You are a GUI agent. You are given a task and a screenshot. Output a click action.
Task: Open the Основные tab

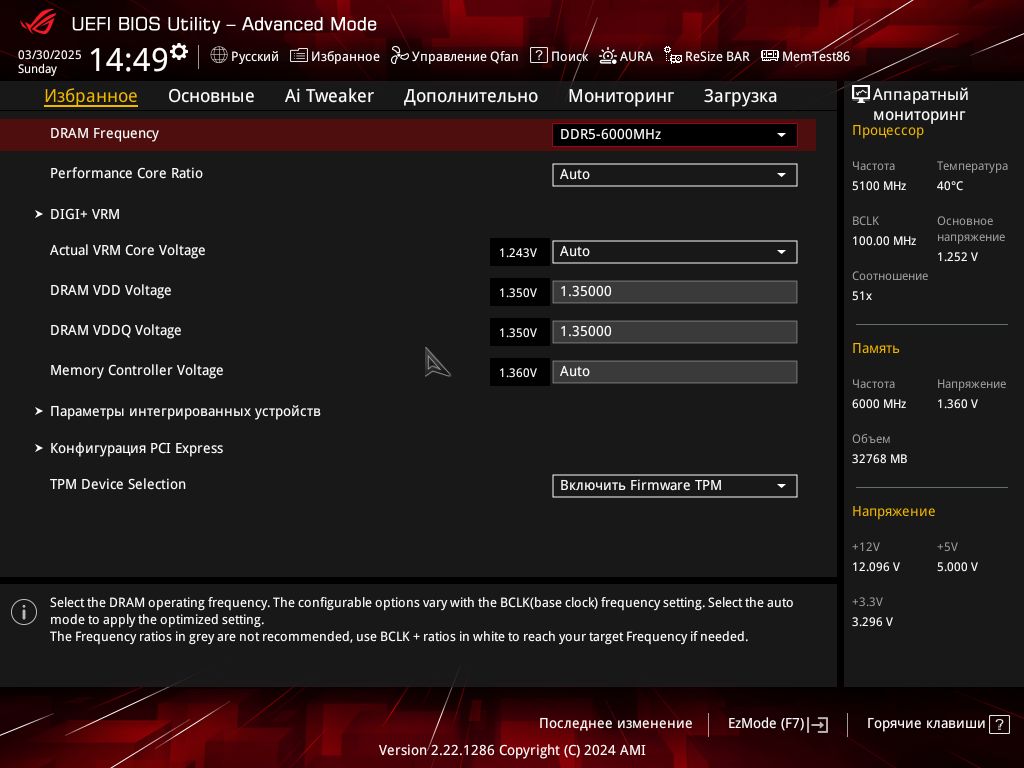point(211,96)
